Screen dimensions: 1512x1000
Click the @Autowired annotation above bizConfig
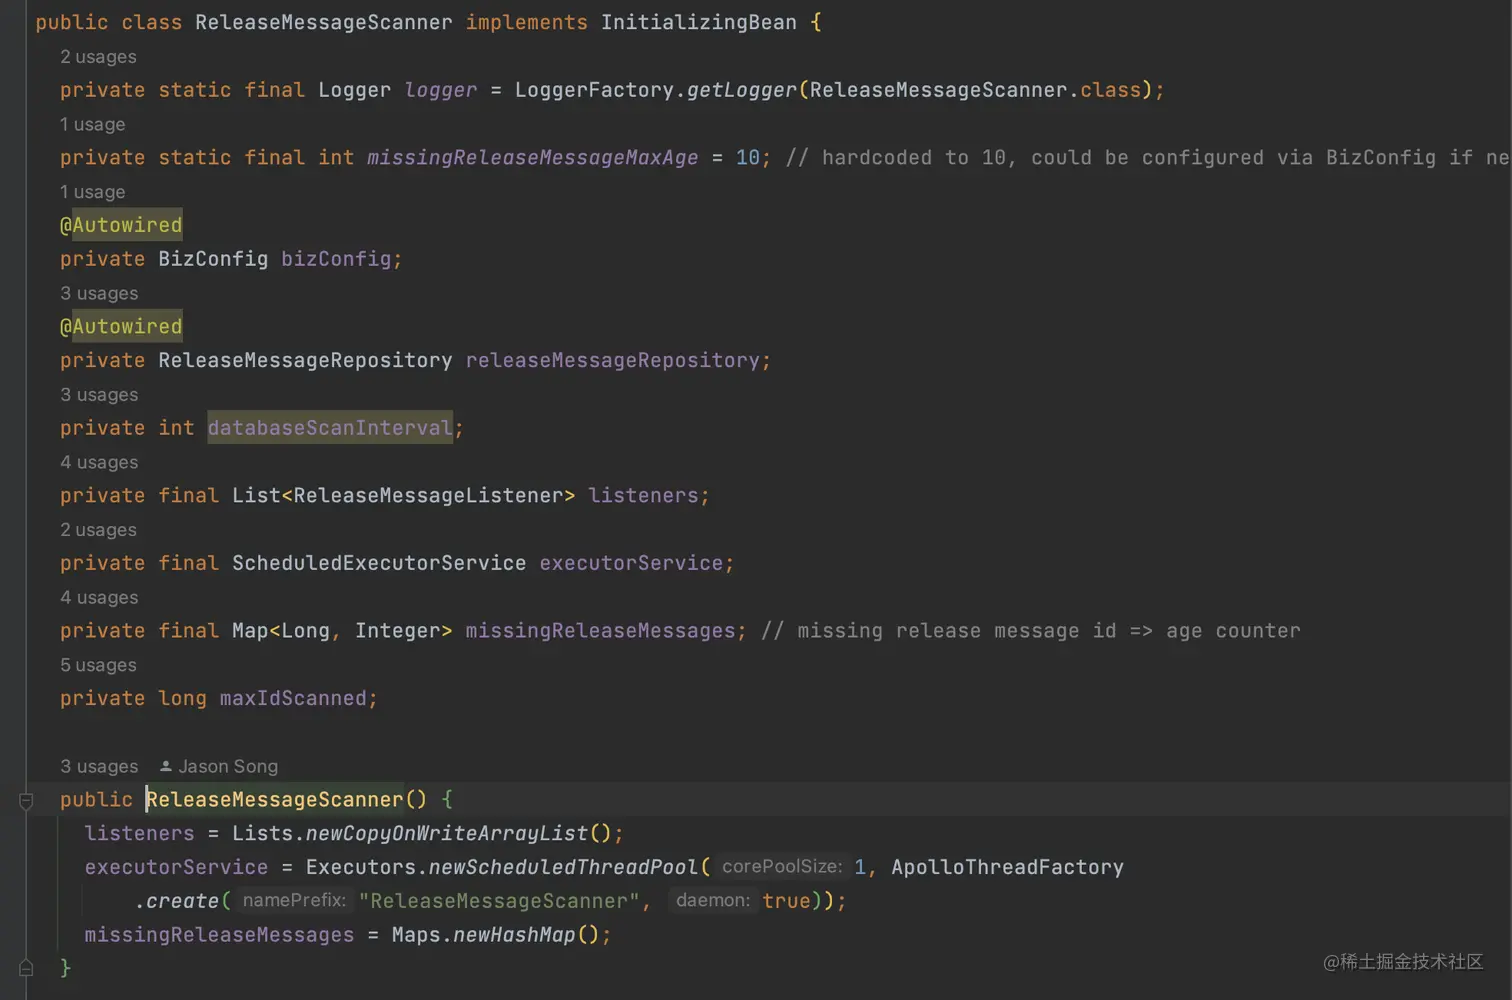point(121,225)
